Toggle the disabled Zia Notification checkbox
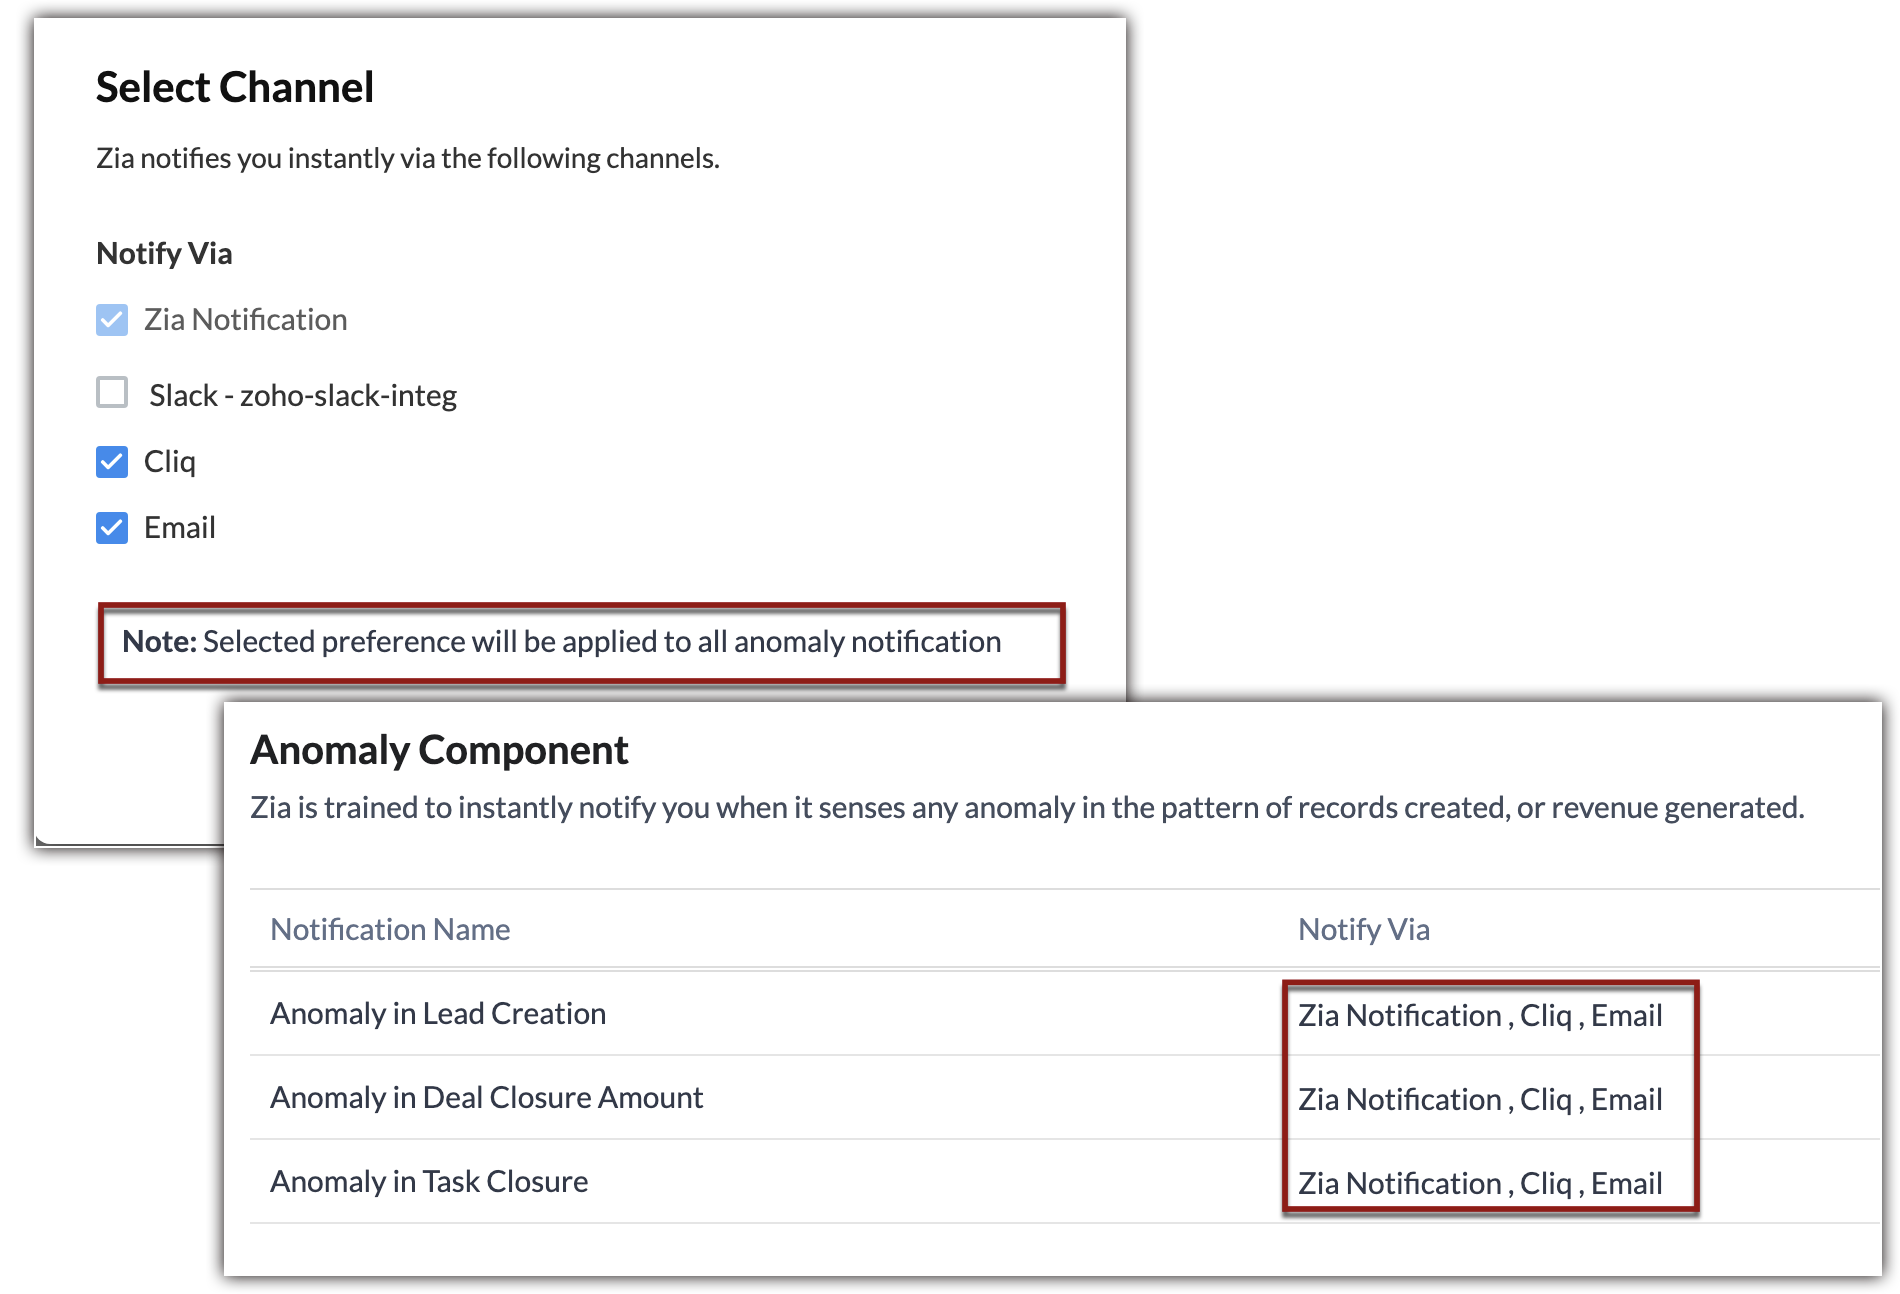 [112, 320]
